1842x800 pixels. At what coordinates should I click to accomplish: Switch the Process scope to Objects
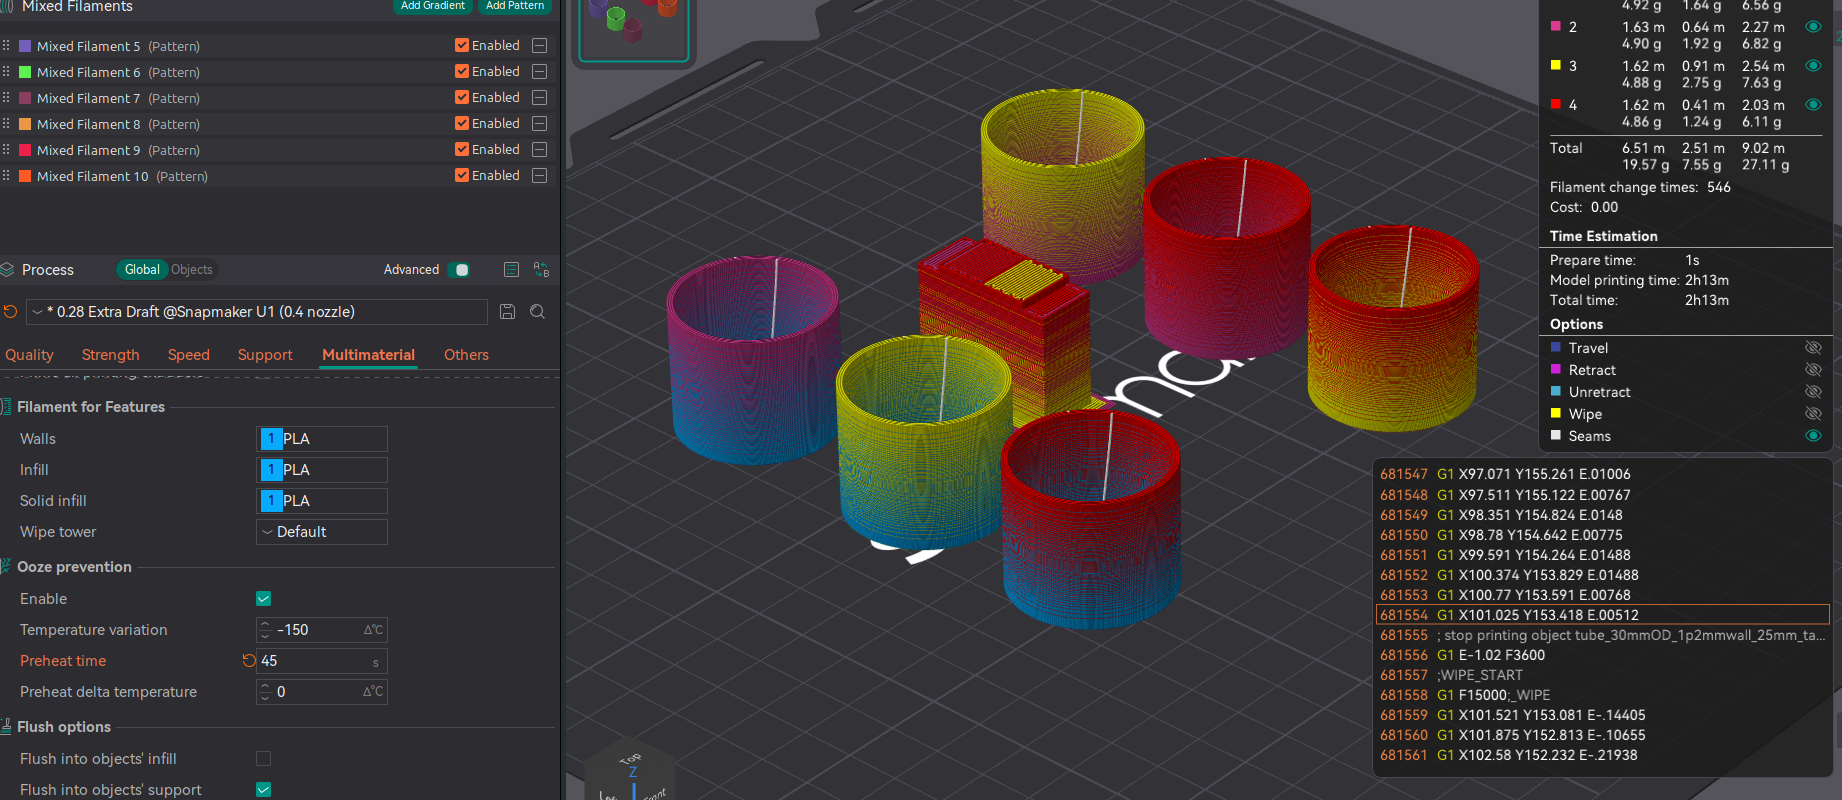192,270
